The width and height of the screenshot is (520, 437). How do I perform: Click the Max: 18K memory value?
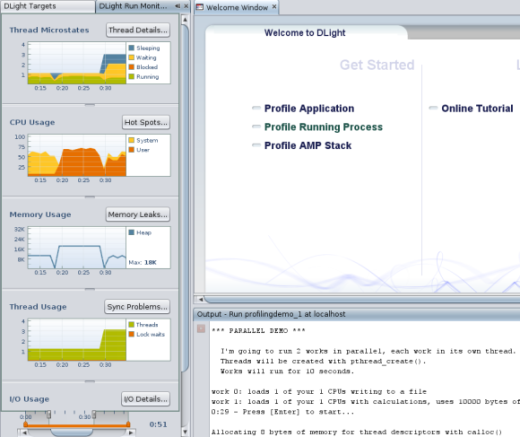pyautogui.click(x=143, y=262)
